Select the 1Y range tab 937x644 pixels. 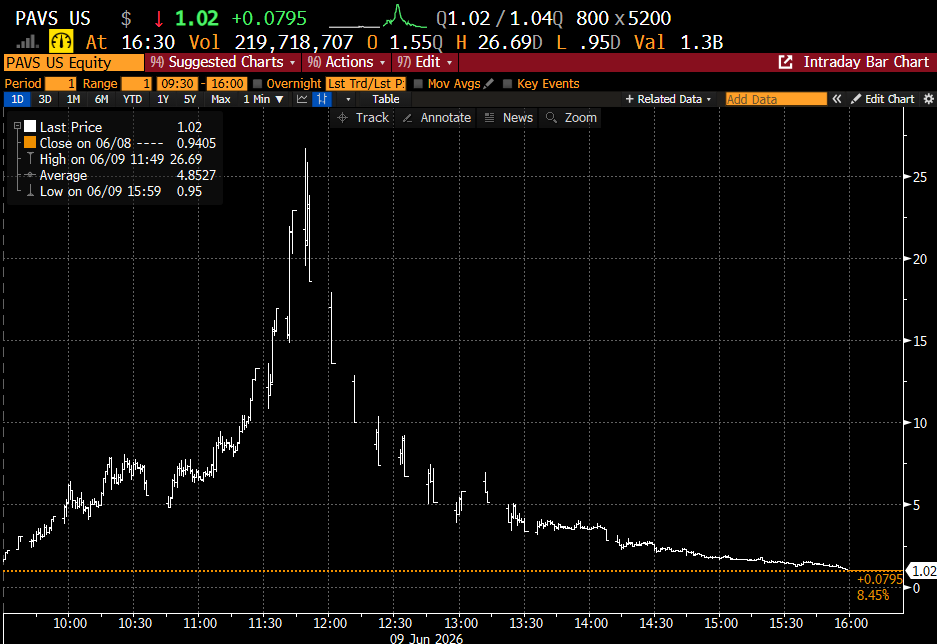click(163, 99)
